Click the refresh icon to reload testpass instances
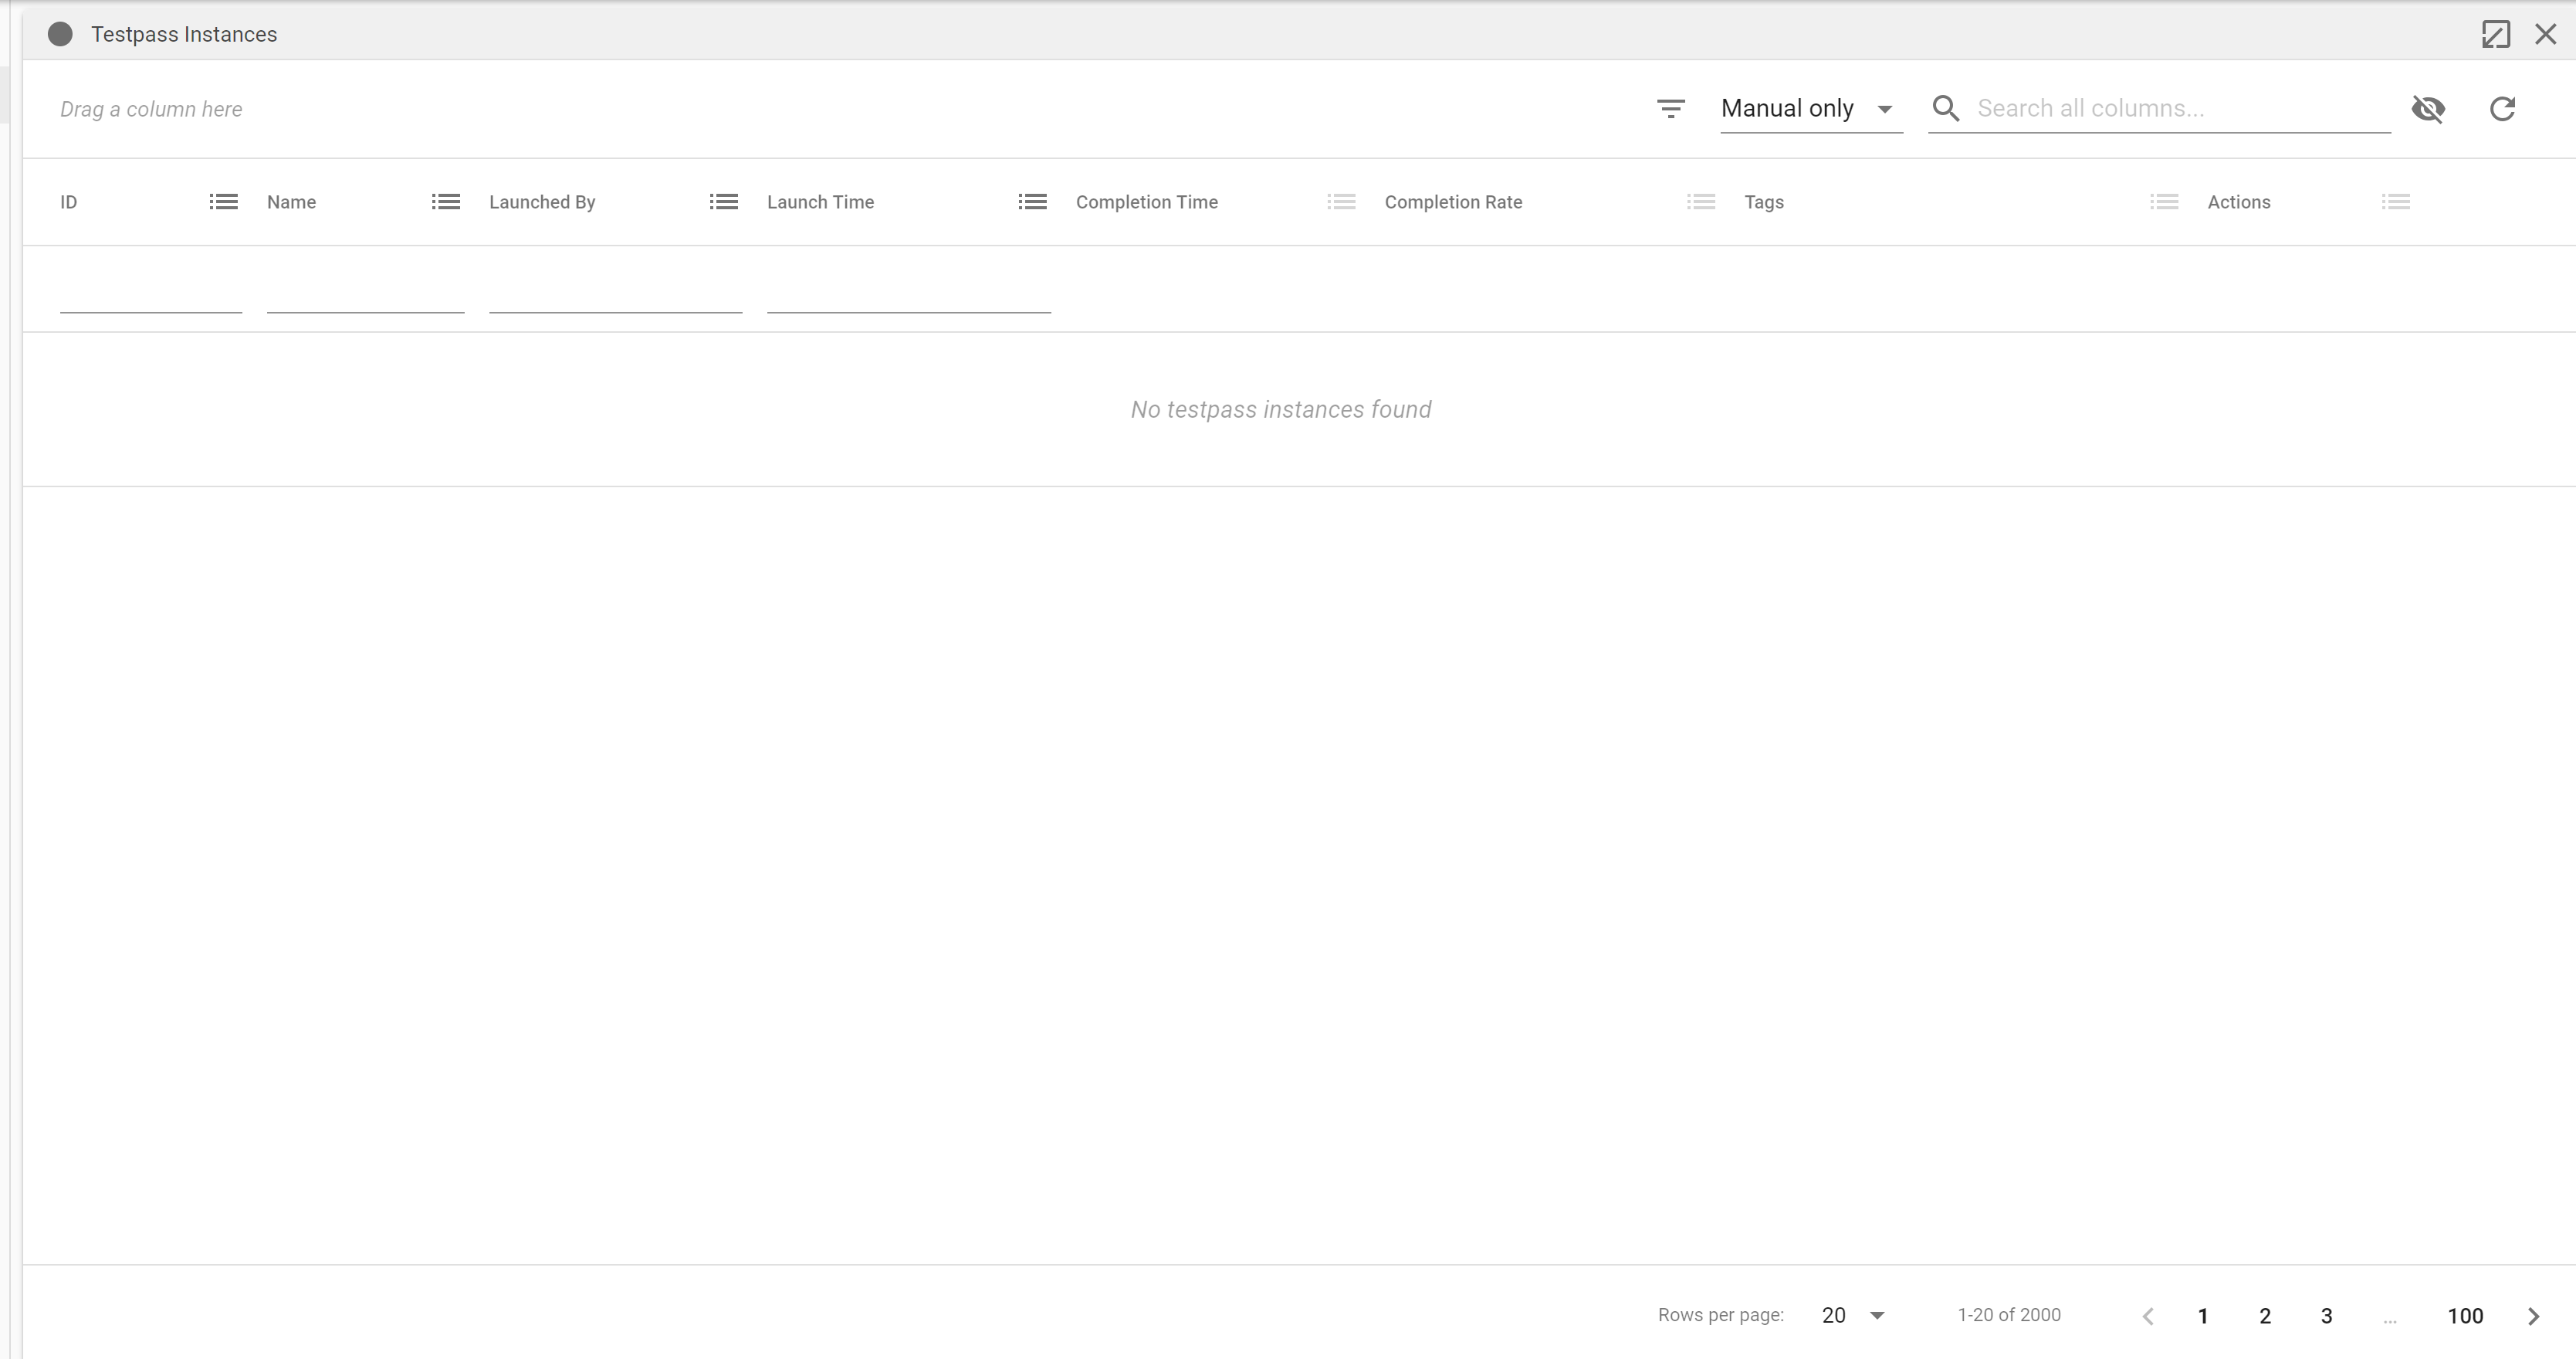This screenshot has height=1359, width=2576. click(2501, 109)
